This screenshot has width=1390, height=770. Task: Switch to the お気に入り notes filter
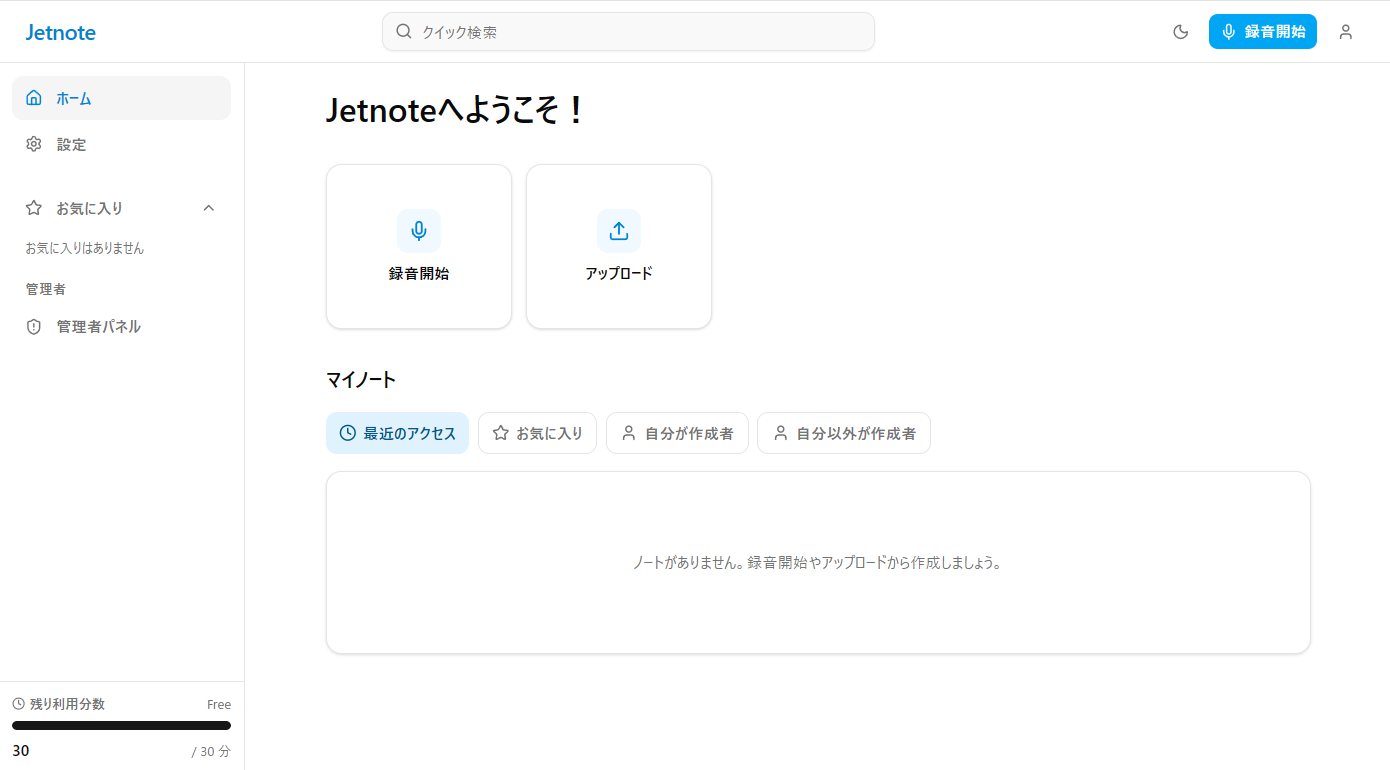[537, 432]
